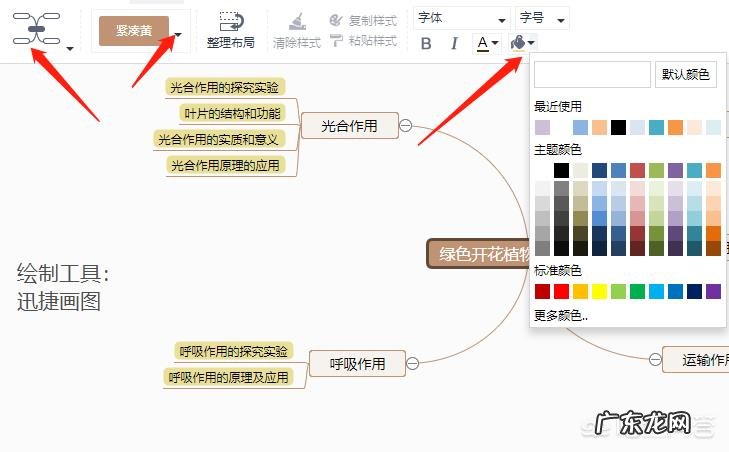Viewport: 729px width, 452px height.
Task: Collapse the 光合作用 branch node
Action: coord(405,125)
